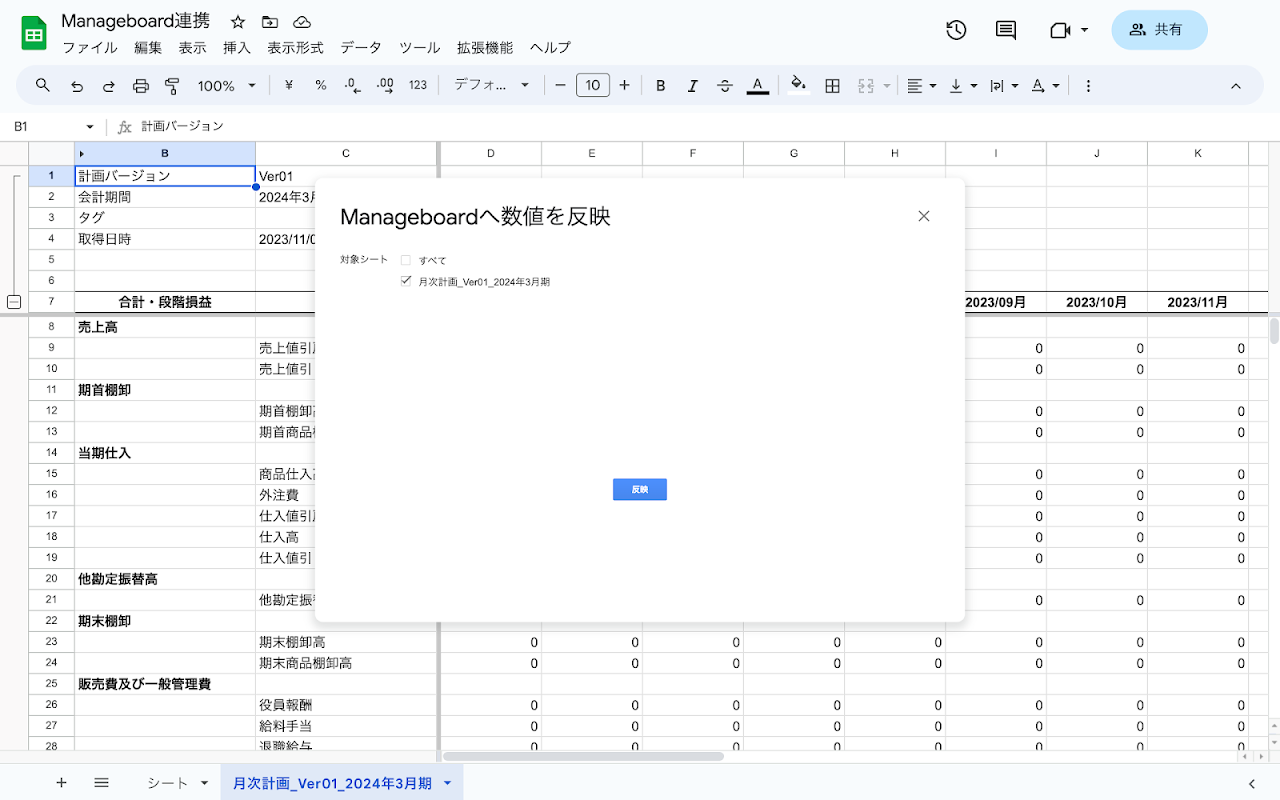
Task: Collapse the row group toggle at row 7
Action: click(x=14, y=302)
